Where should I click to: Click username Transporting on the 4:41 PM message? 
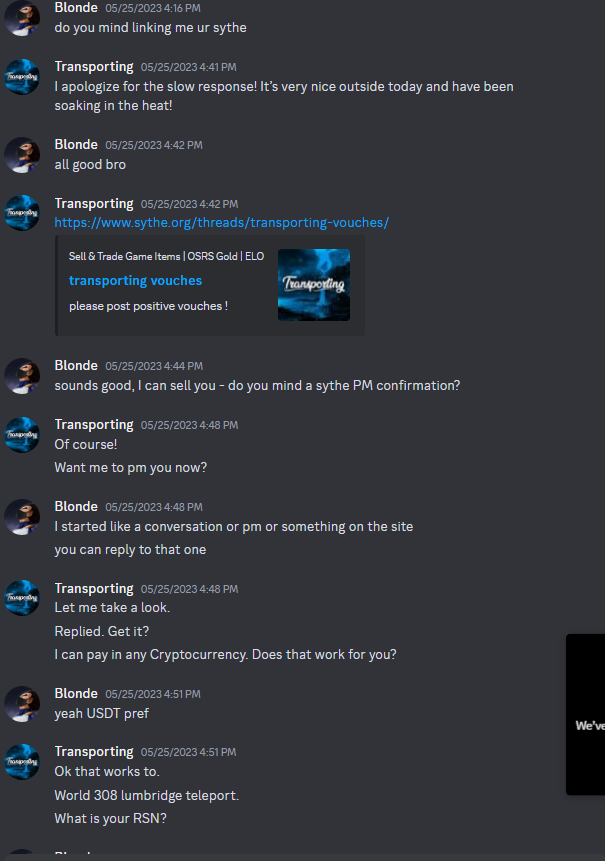point(94,66)
